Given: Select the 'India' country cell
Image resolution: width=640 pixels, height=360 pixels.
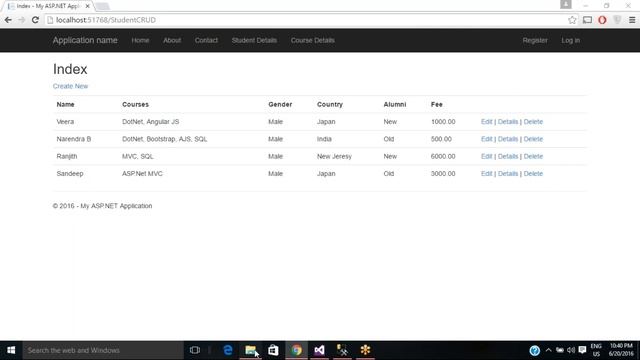Looking at the screenshot, I should [x=324, y=139].
